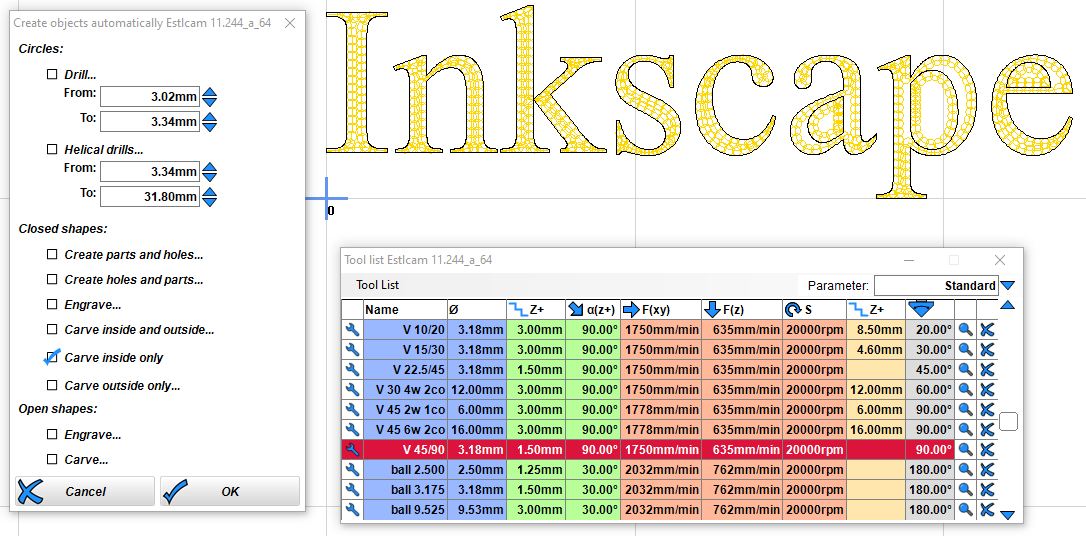Adjust Helical To 31.80mm stepper
Screen dimensions: 1086x536
(x=210, y=197)
